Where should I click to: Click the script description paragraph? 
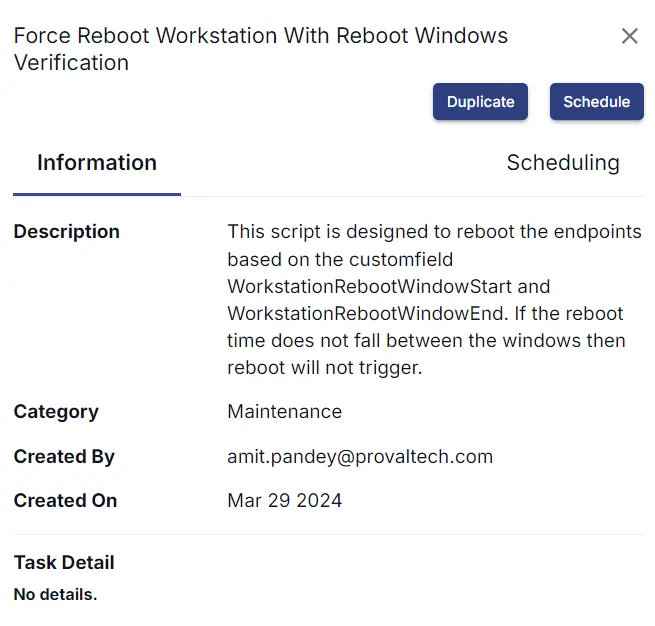[434, 299]
